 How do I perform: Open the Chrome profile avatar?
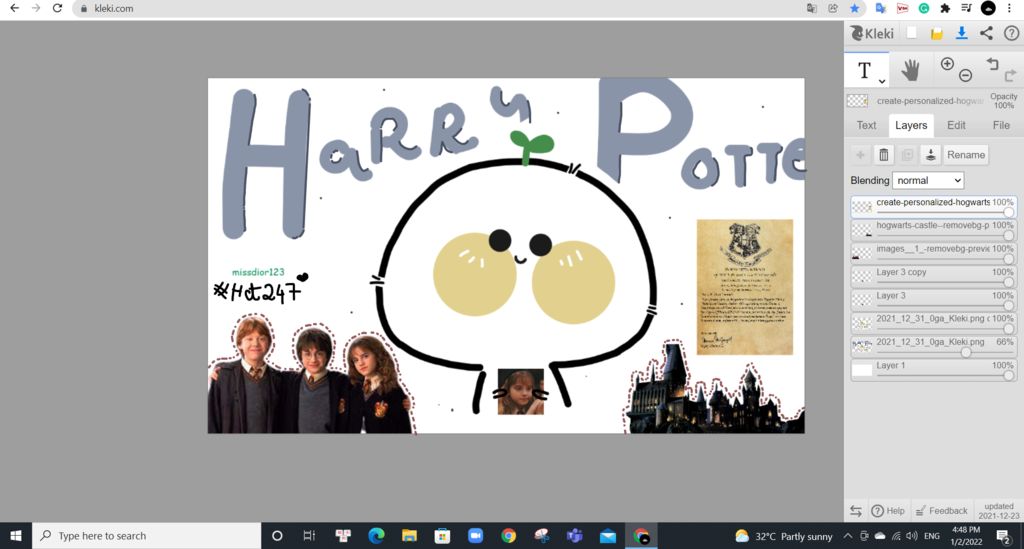988,8
